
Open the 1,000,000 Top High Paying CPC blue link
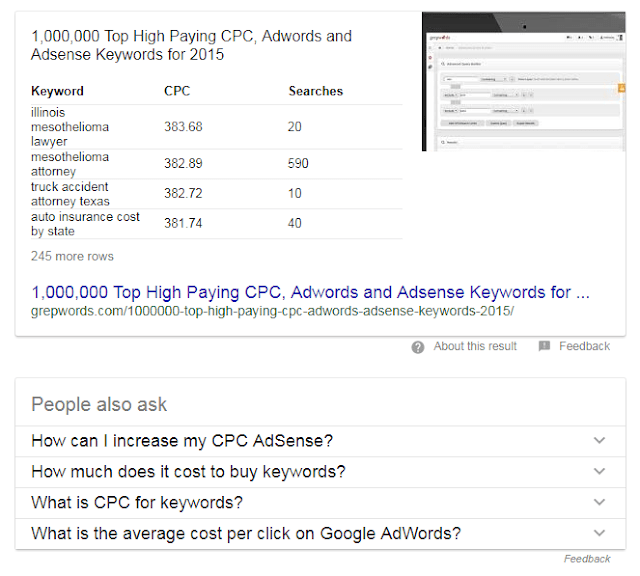pyautogui.click(x=310, y=292)
